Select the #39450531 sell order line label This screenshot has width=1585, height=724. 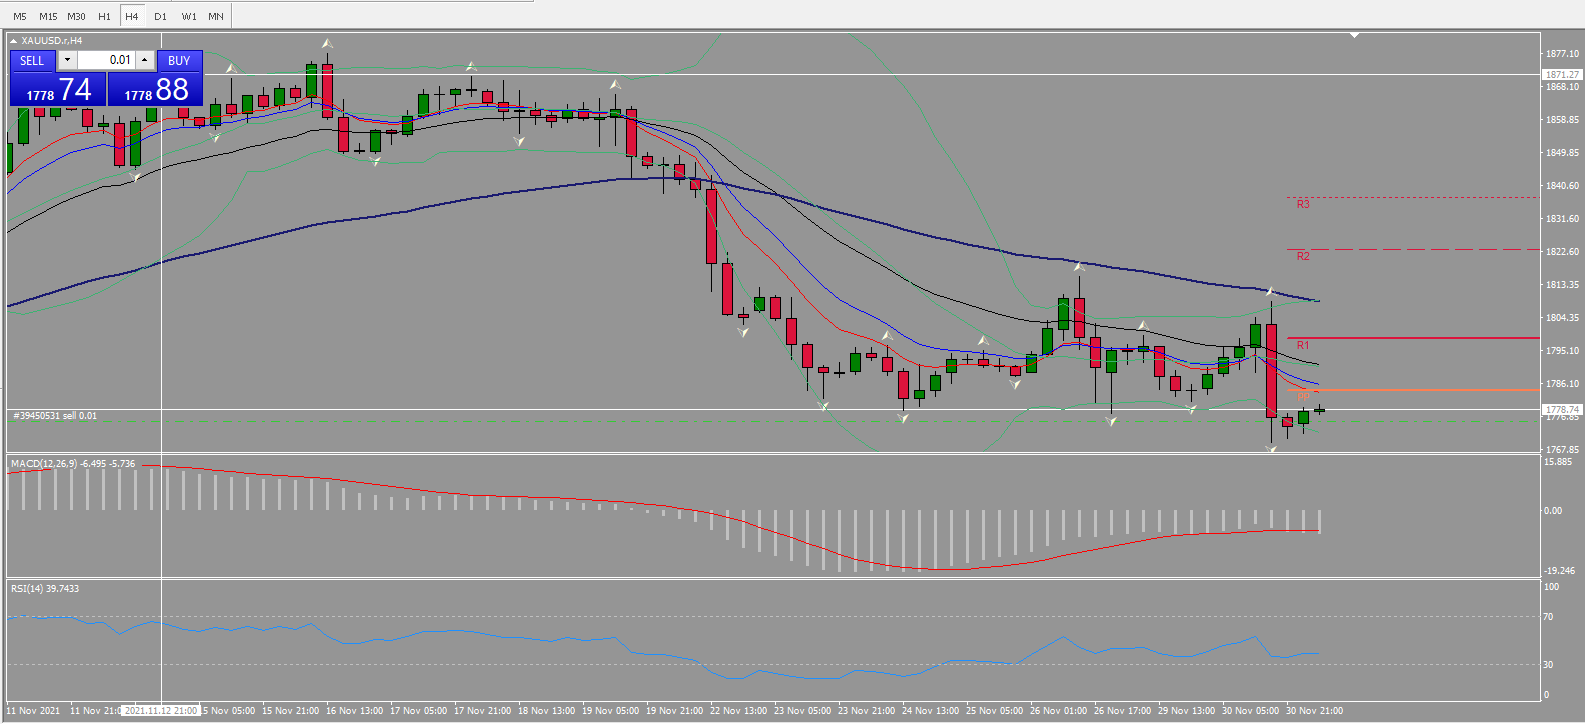tap(55, 416)
